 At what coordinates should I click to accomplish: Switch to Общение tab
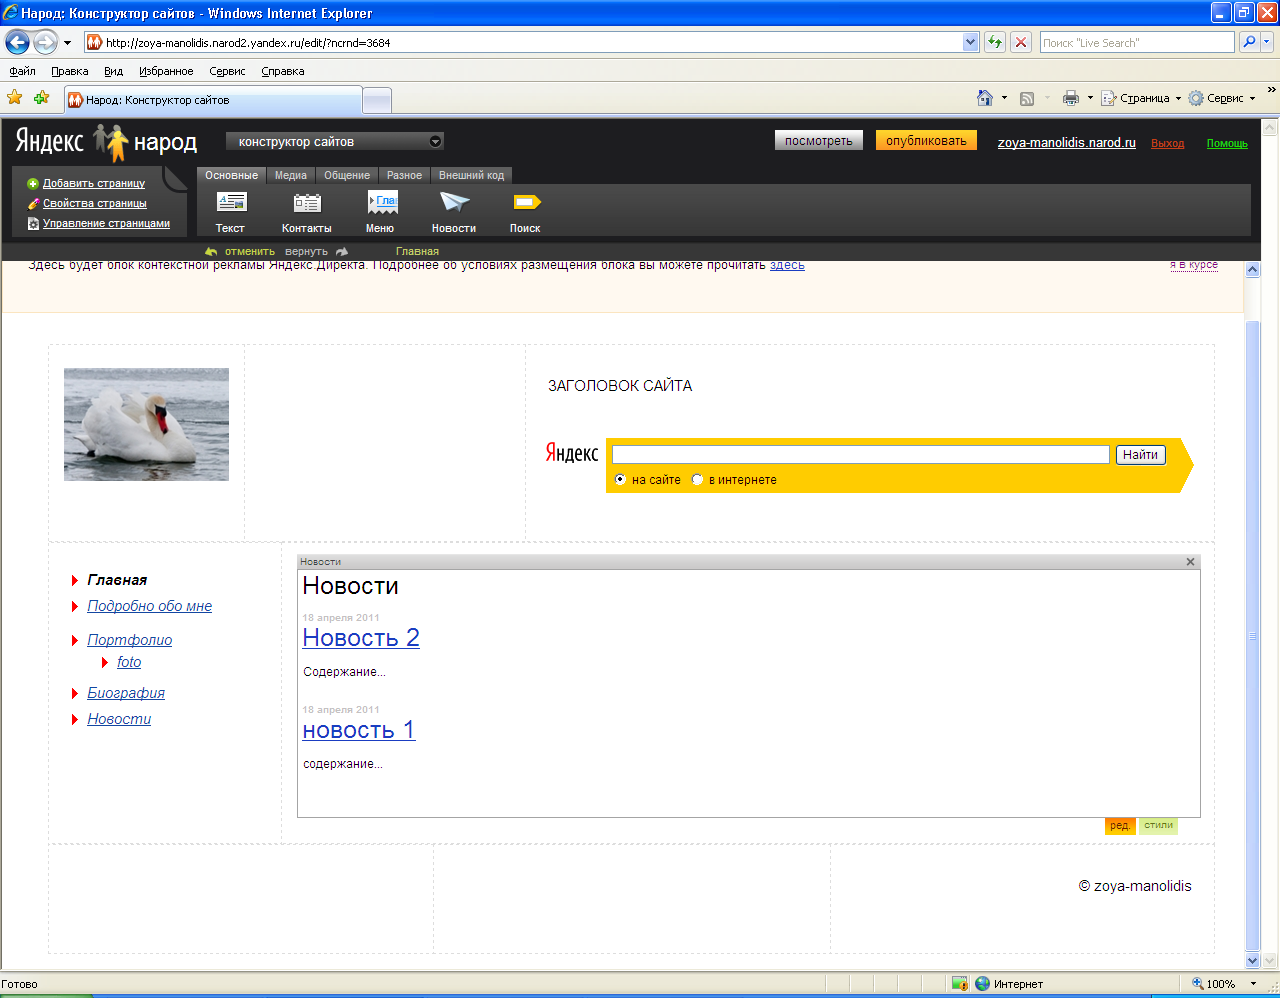pyautogui.click(x=347, y=175)
